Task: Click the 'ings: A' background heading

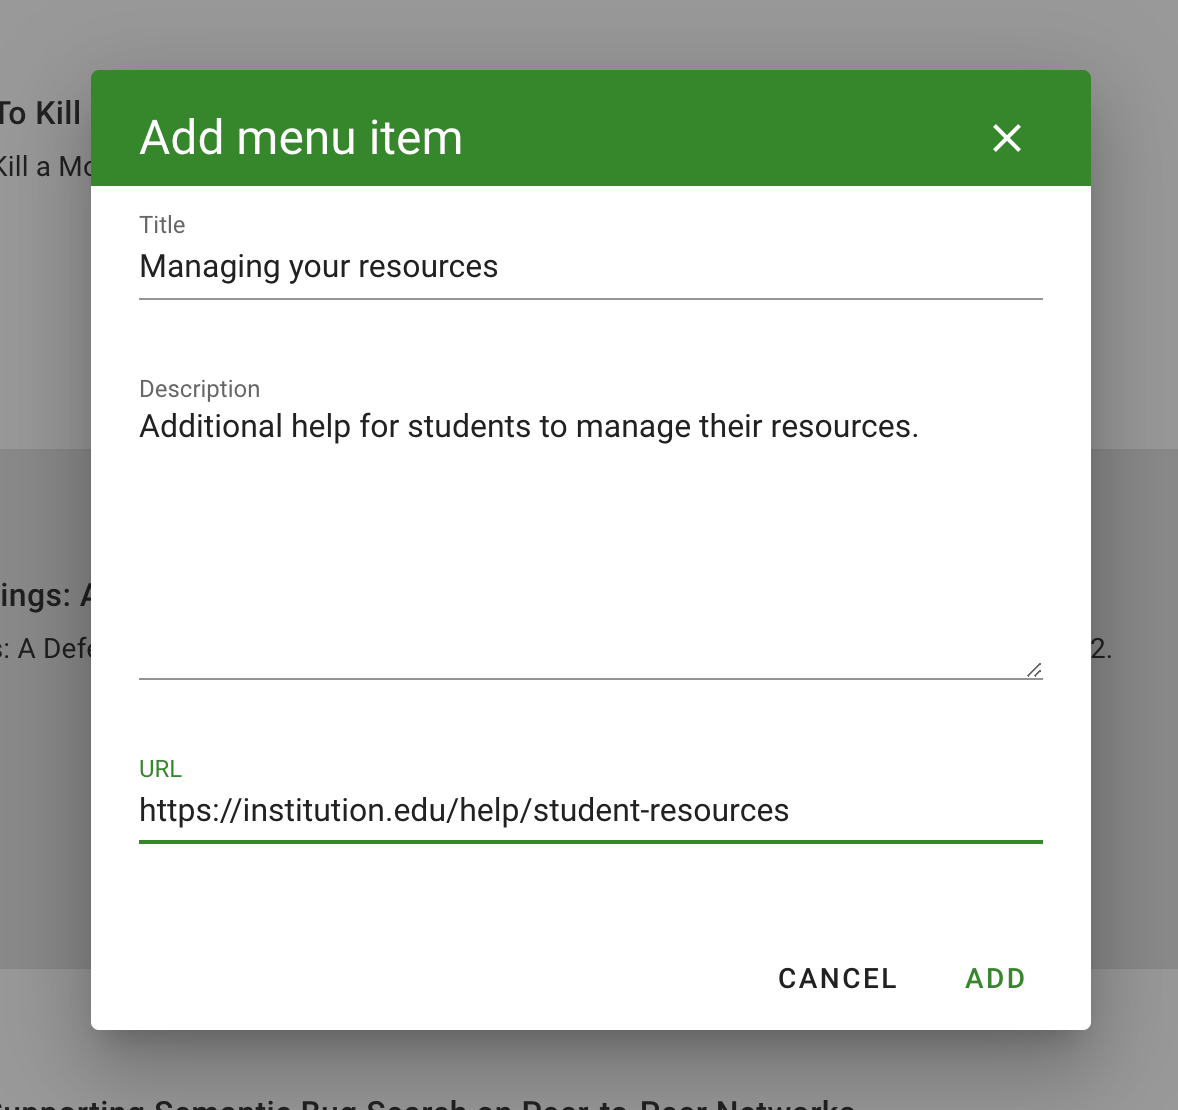Action: pos(44,596)
